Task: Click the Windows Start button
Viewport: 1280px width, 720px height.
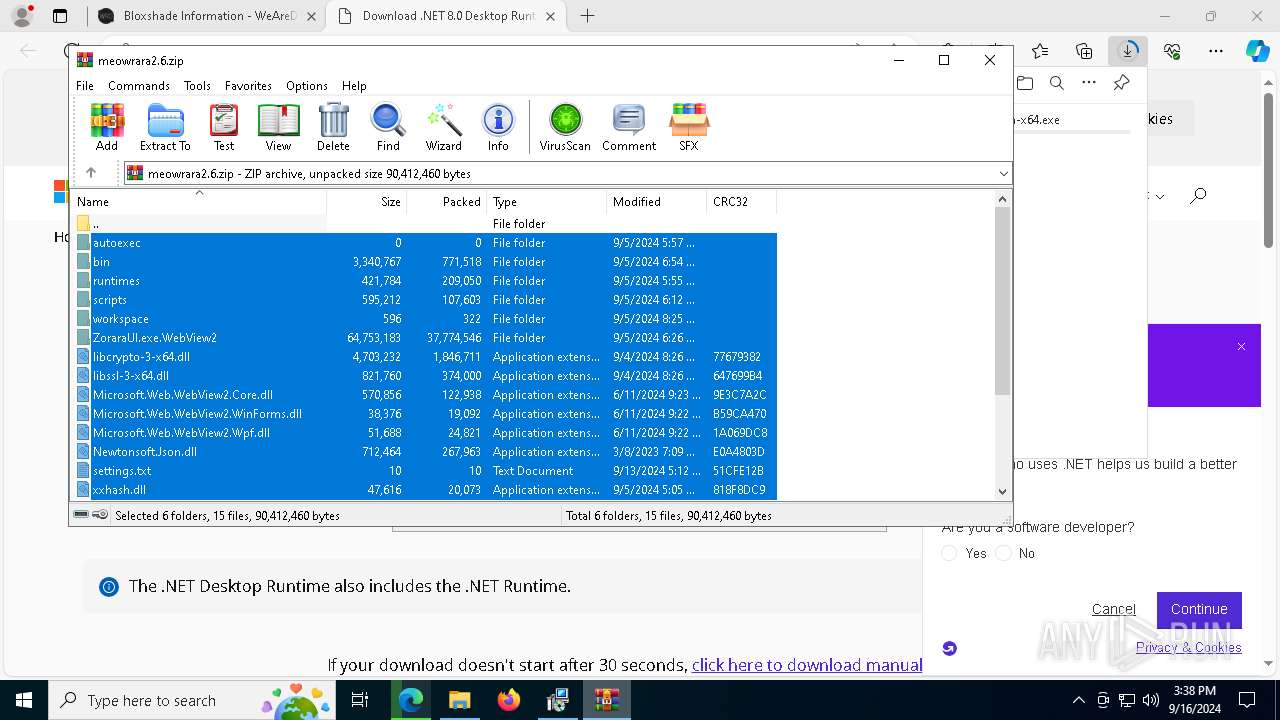Action: point(24,700)
